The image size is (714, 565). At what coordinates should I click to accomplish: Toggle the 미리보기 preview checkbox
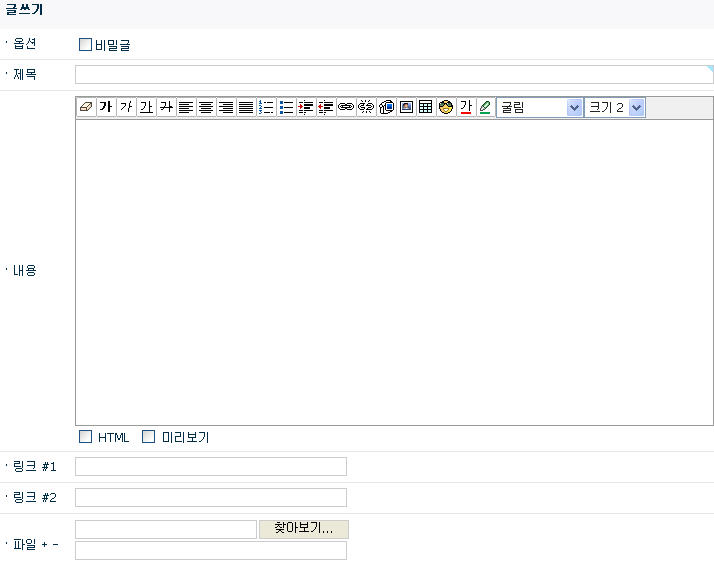(x=149, y=437)
